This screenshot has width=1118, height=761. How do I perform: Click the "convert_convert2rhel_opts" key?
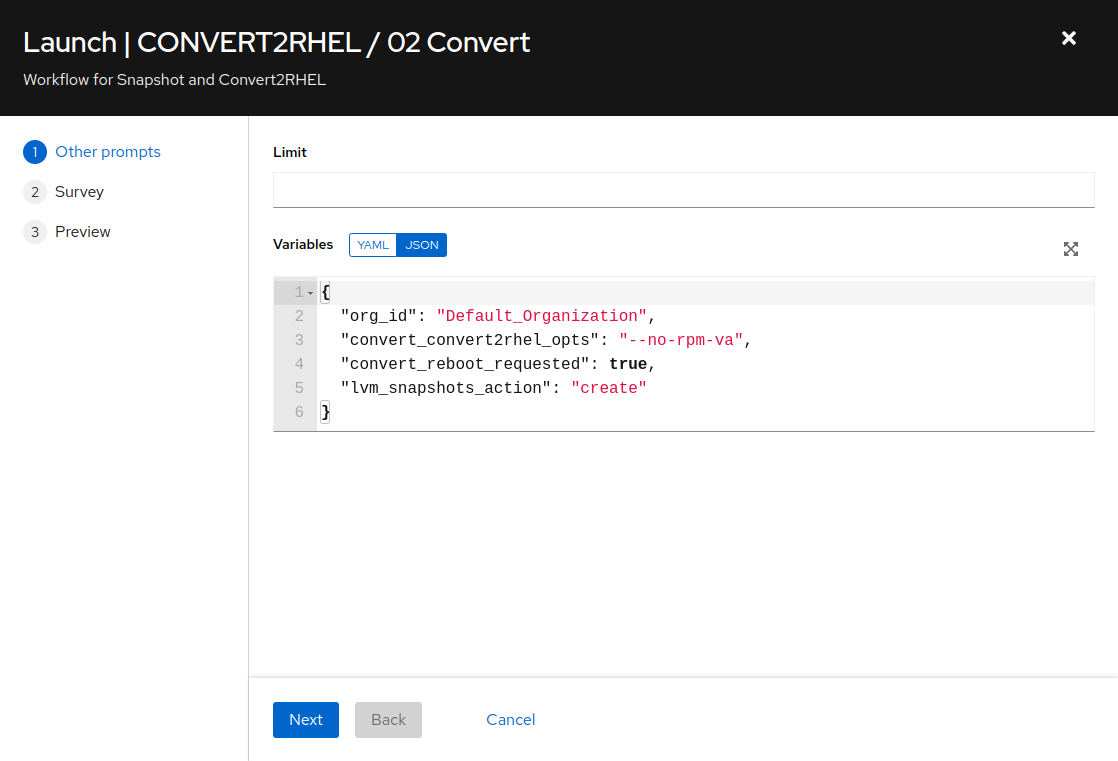469,340
